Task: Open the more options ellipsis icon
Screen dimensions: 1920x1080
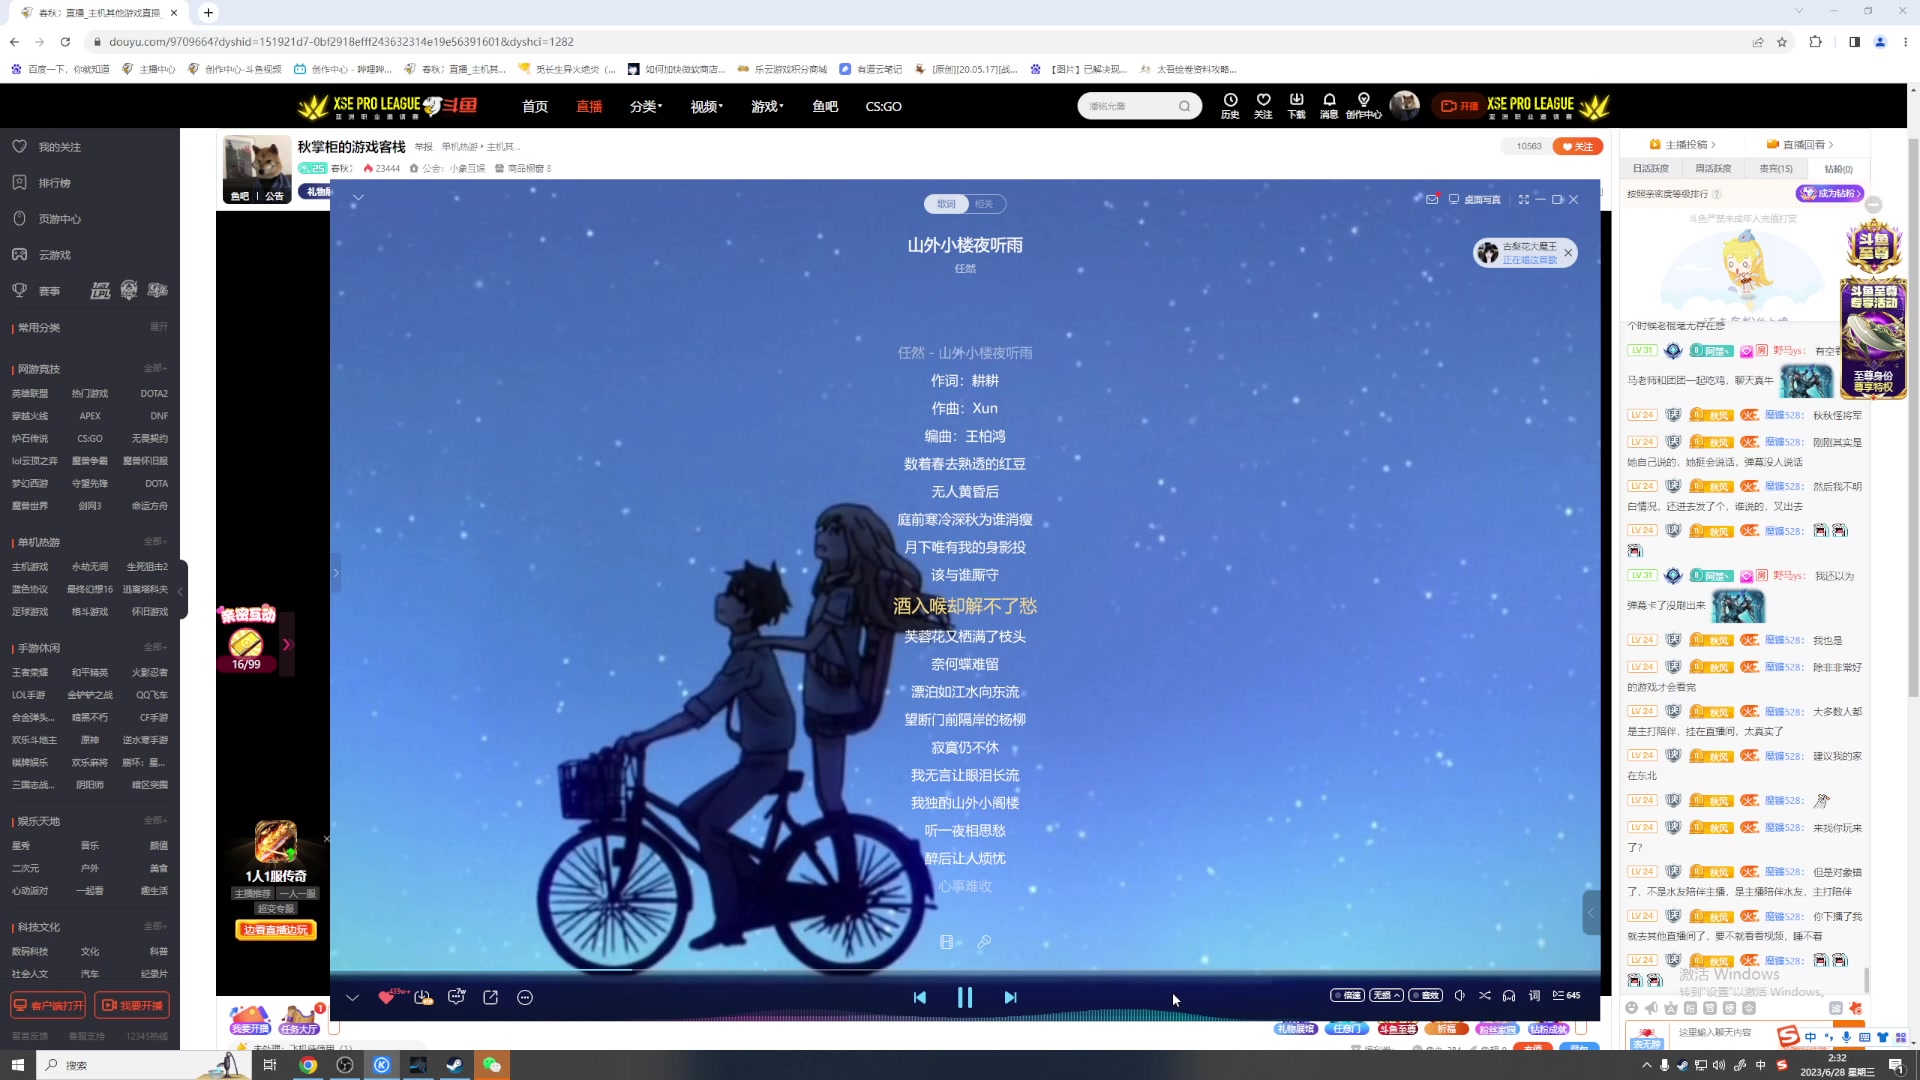Action: pyautogui.click(x=525, y=997)
